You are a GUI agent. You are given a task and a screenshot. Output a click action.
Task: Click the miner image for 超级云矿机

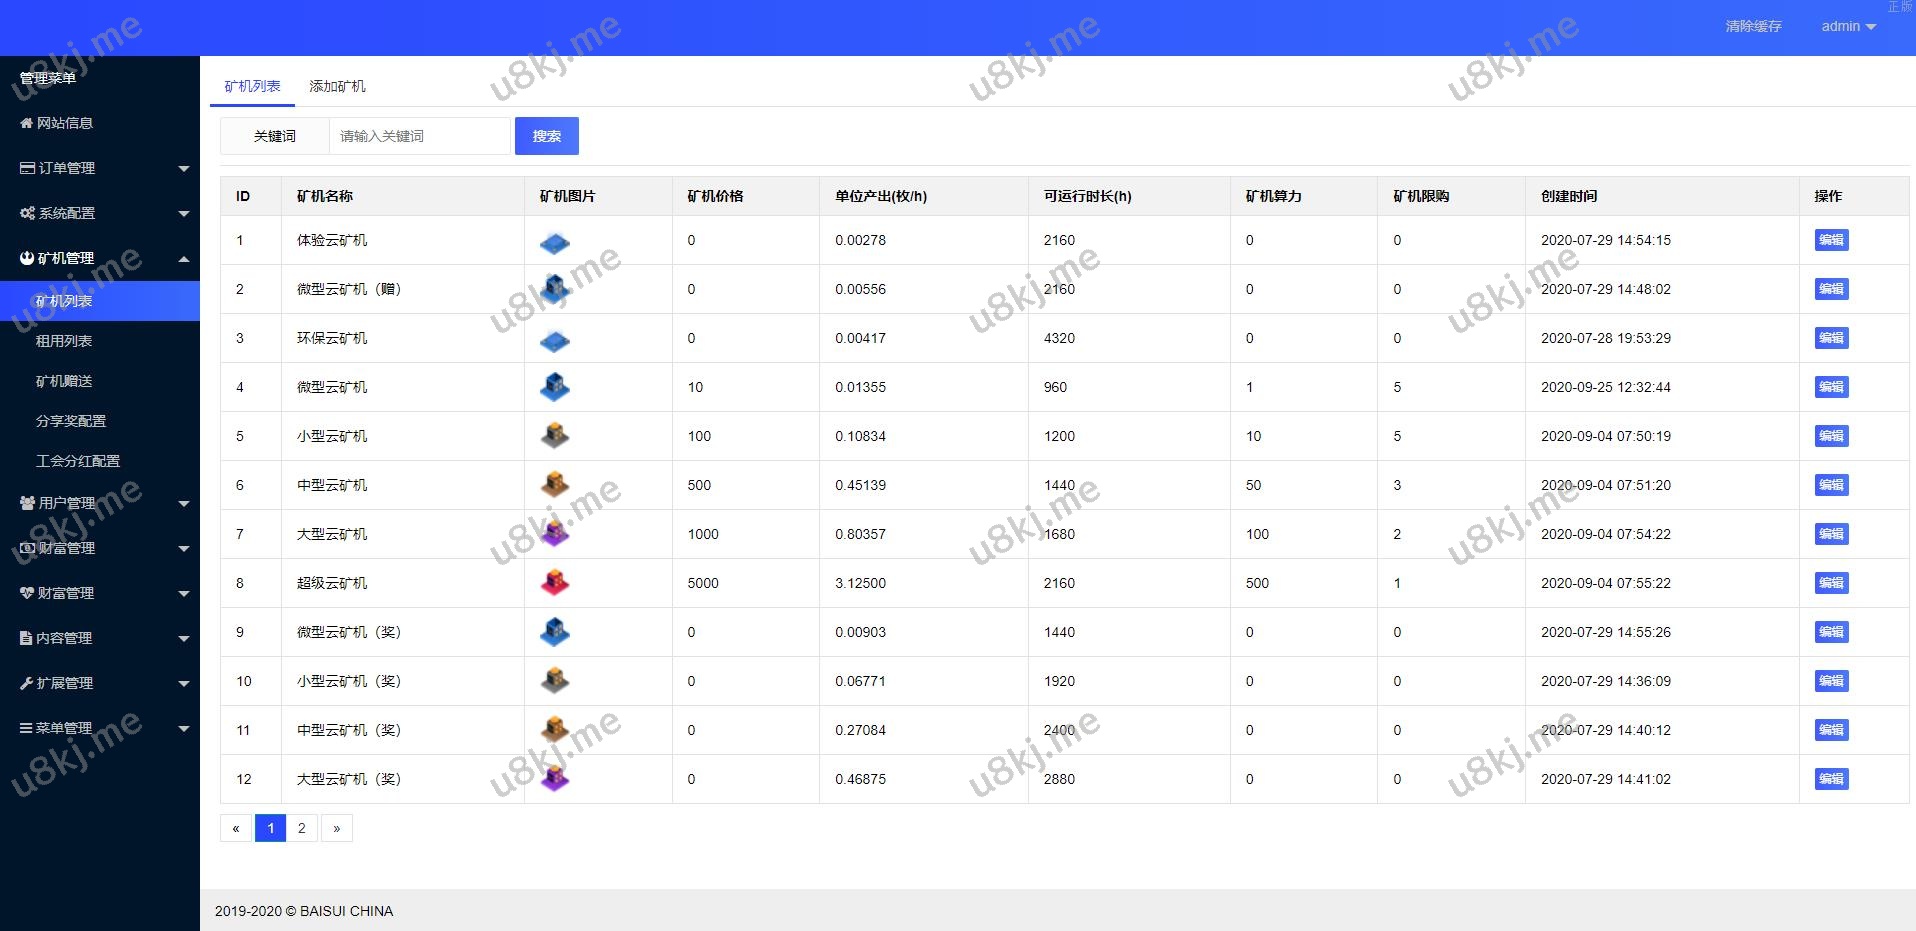point(554,583)
